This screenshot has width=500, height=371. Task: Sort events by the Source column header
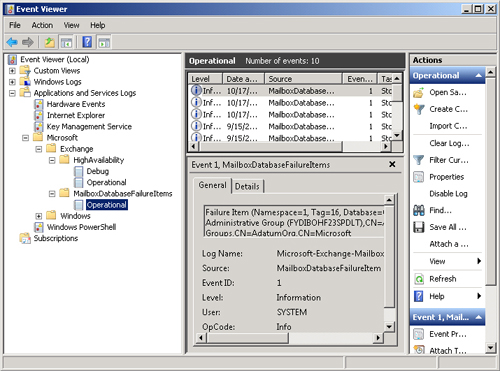tap(304, 79)
